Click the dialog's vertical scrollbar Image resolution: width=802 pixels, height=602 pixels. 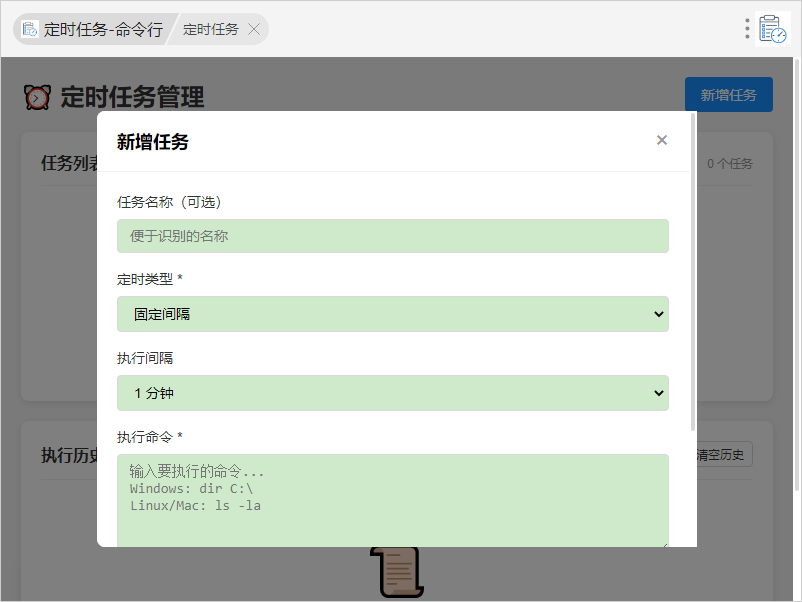(x=693, y=270)
